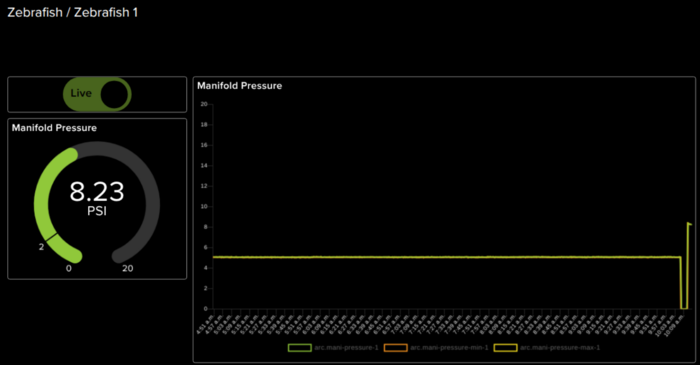This screenshot has height=365, width=700.
Task: Click the 4:51 a.m. x-axis time label
Action: click(205, 325)
